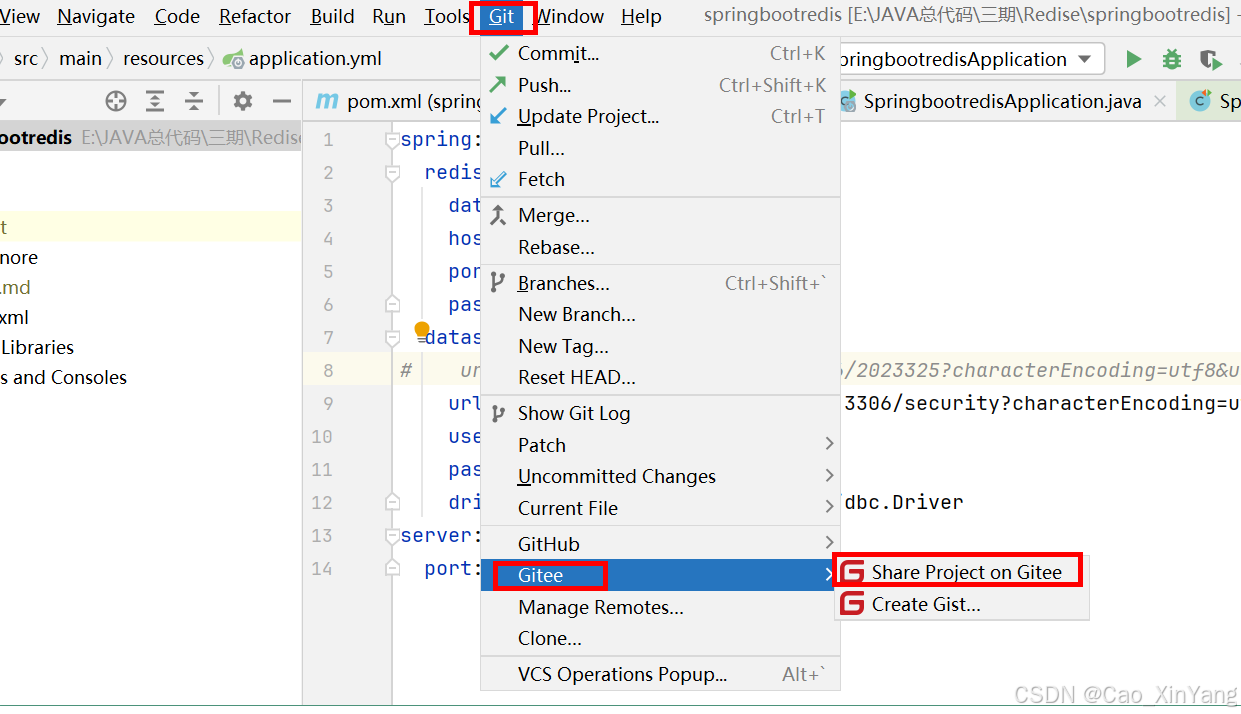This screenshot has width=1241, height=714.
Task: Select the 's and Consoles' project tree node
Action: point(64,377)
